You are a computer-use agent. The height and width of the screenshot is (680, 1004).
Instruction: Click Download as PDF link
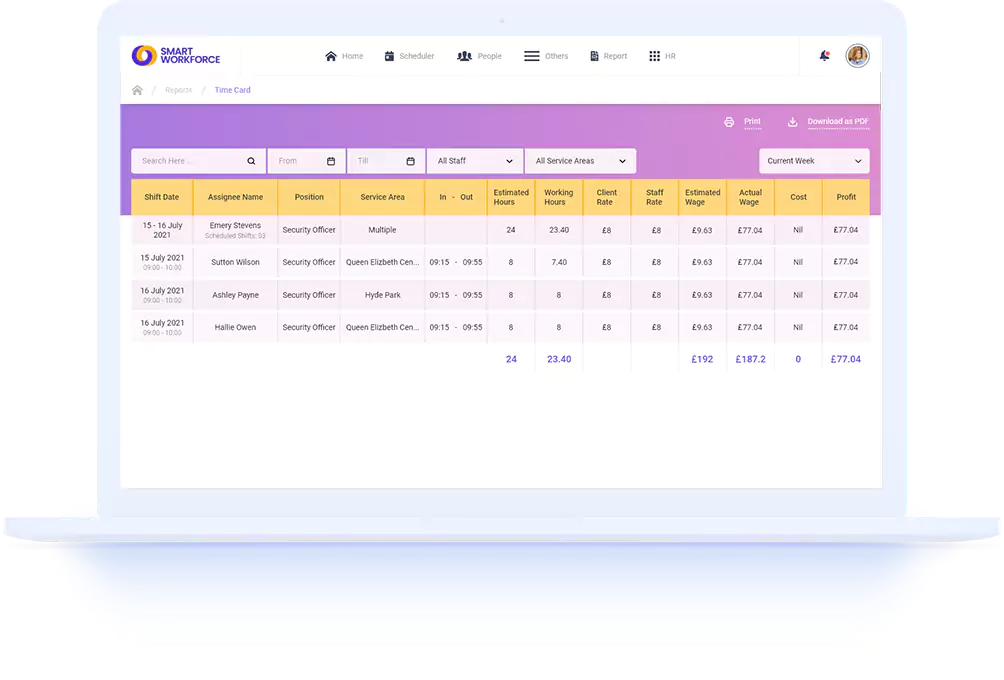838,122
